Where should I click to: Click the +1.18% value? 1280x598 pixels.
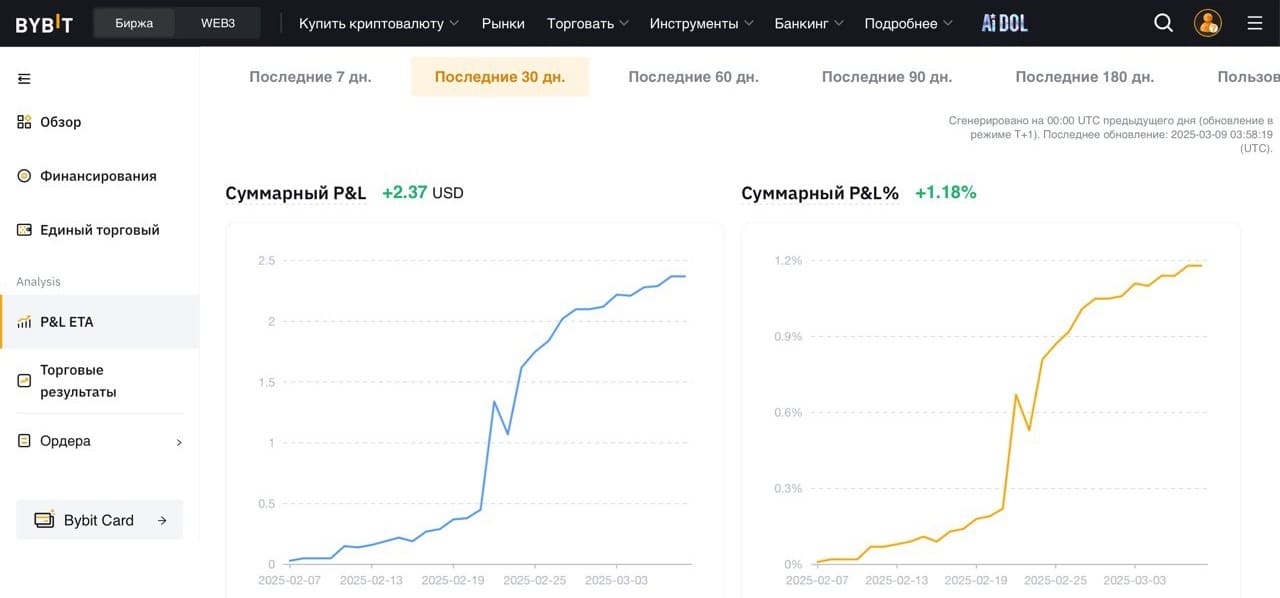pos(946,192)
